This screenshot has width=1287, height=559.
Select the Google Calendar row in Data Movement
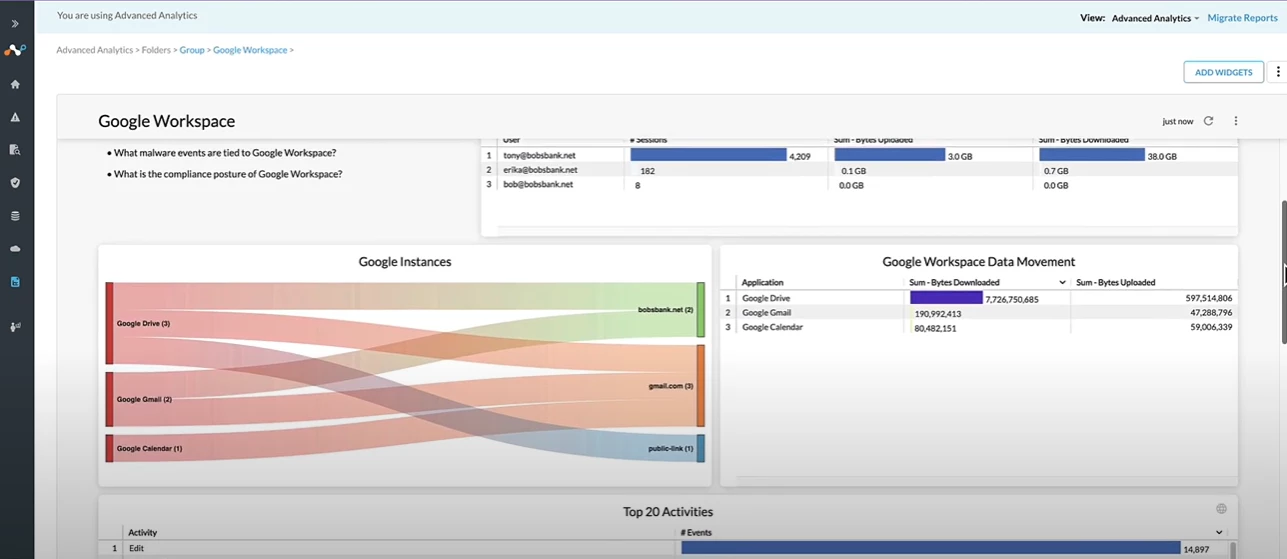click(x=979, y=327)
